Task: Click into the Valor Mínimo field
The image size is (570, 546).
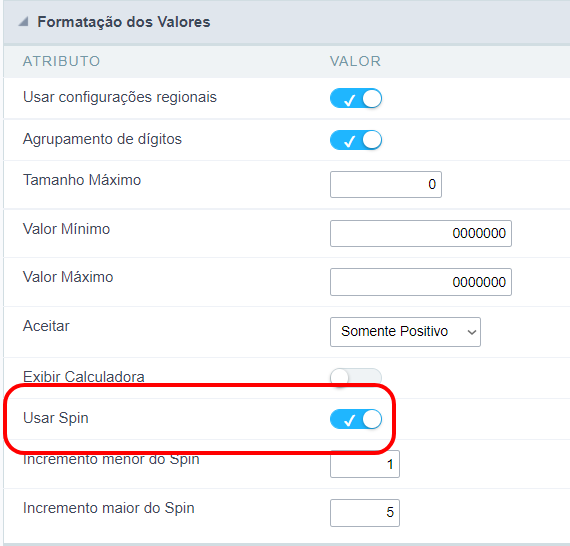Action: click(421, 233)
